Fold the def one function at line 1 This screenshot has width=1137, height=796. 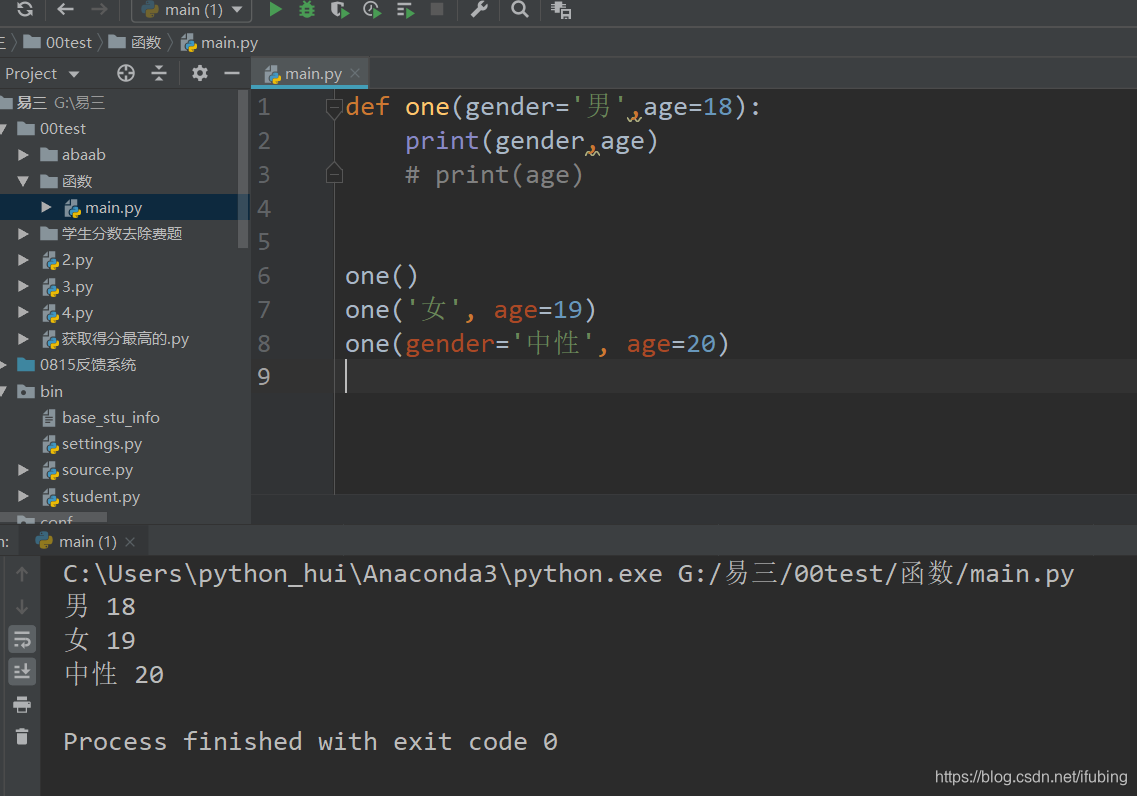coord(334,108)
